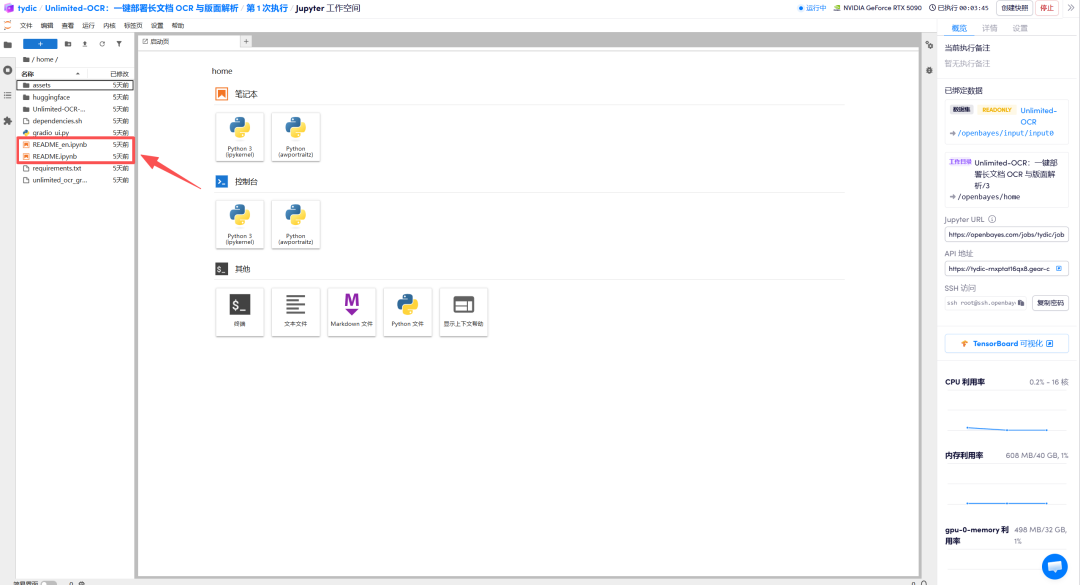The image size is (1080, 585).
Task: Click the 复制密码 button
Action: [1050, 302]
